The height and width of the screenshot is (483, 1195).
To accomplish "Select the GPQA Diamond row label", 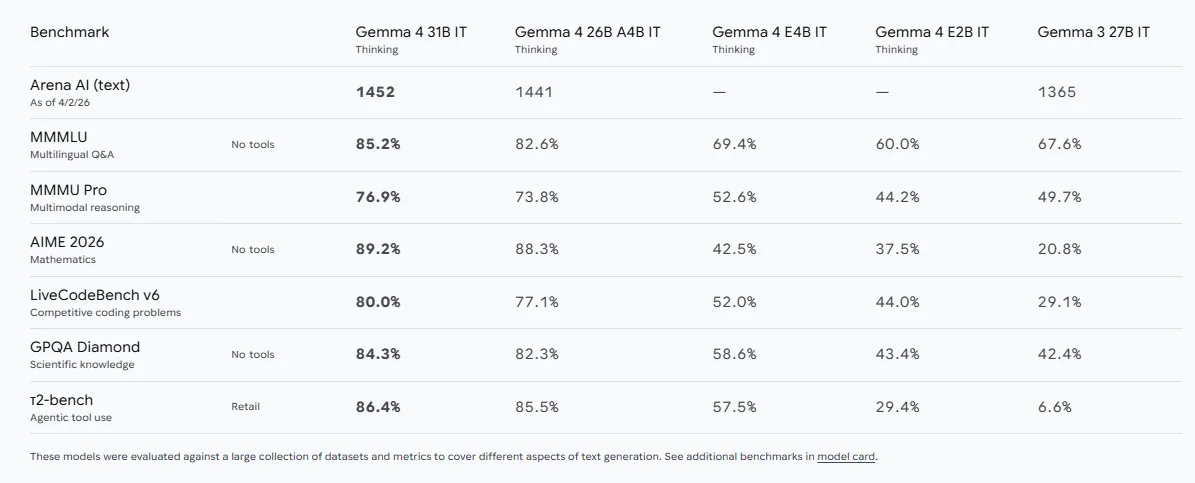I will click(85, 347).
